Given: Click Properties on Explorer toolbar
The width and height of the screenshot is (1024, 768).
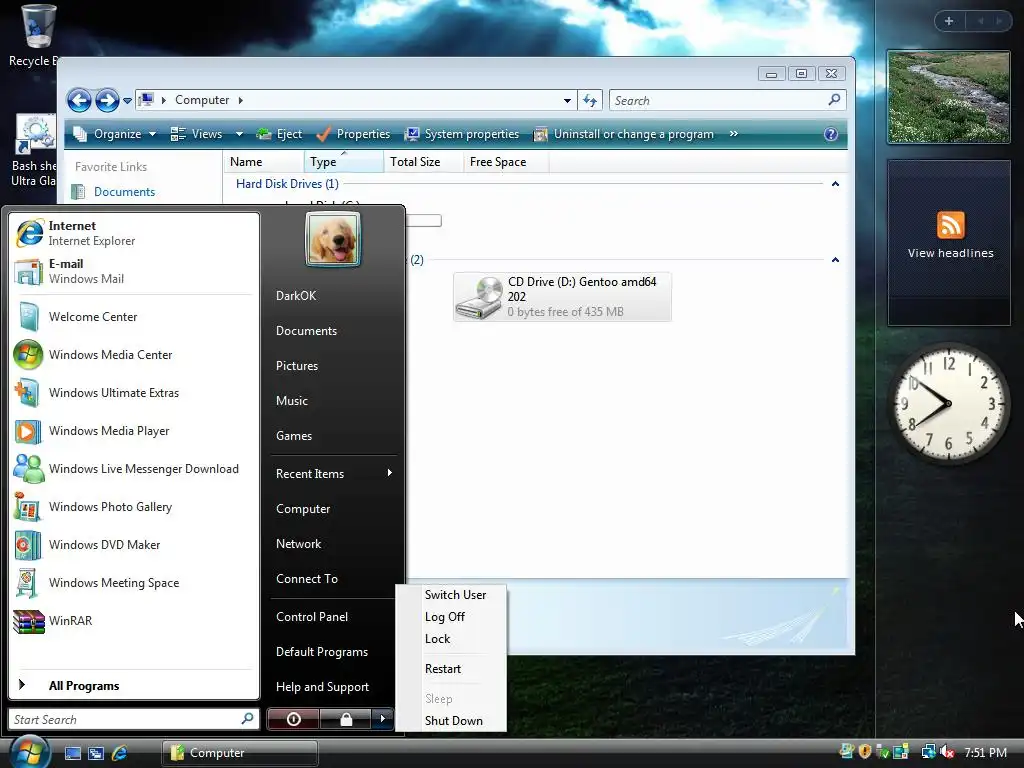Looking at the screenshot, I should tap(353, 134).
